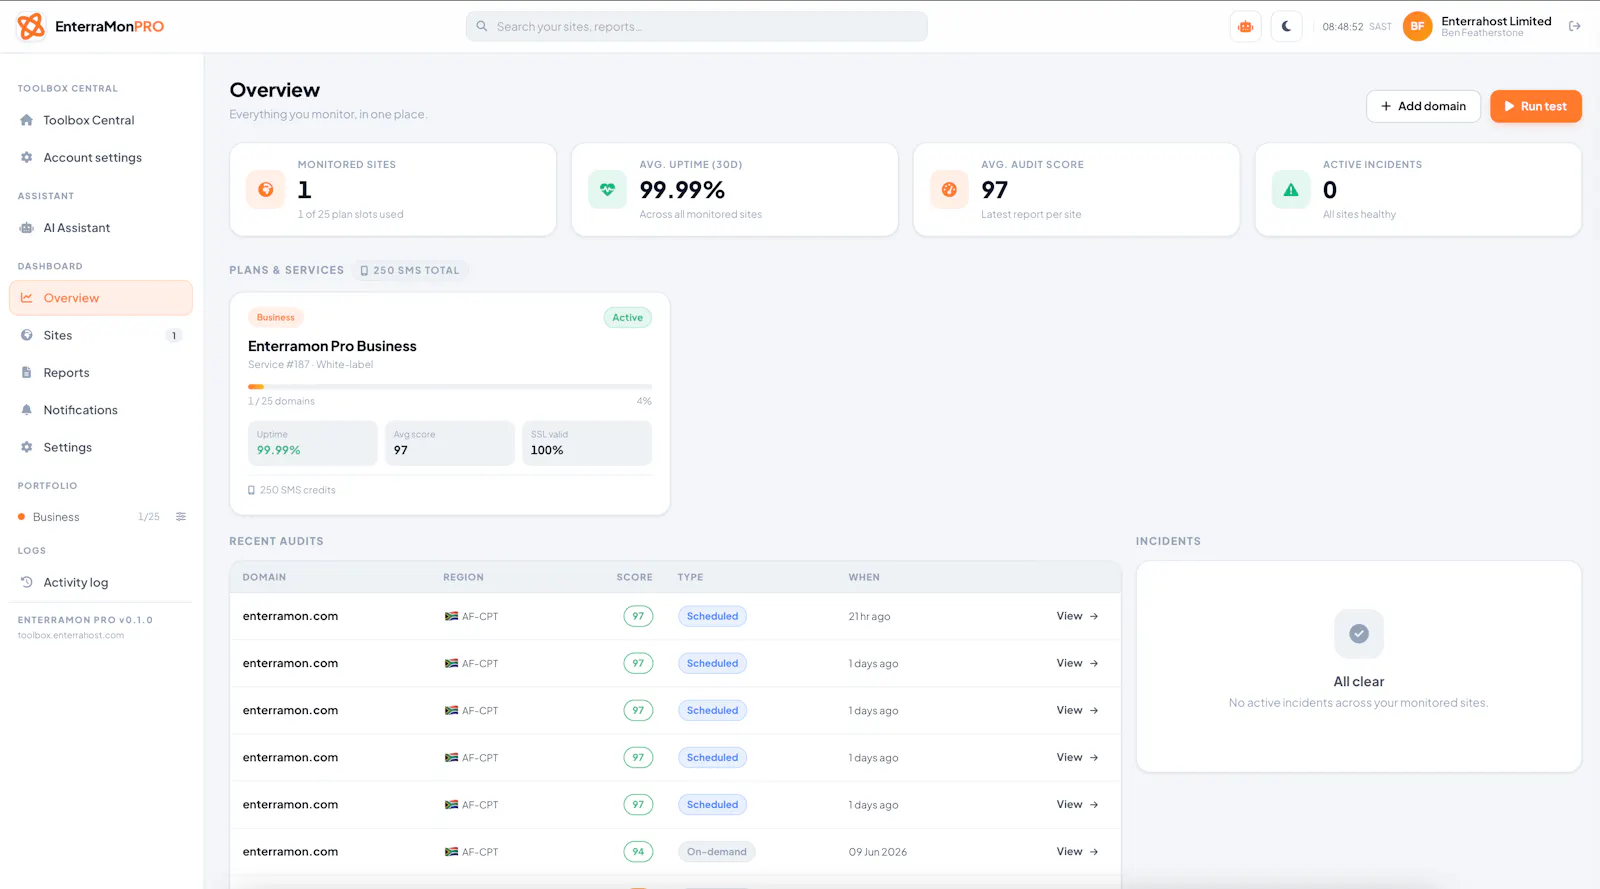Open Reports in the sidebar
This screenshot has width=1600, height=889.
[x=101, y=373]
